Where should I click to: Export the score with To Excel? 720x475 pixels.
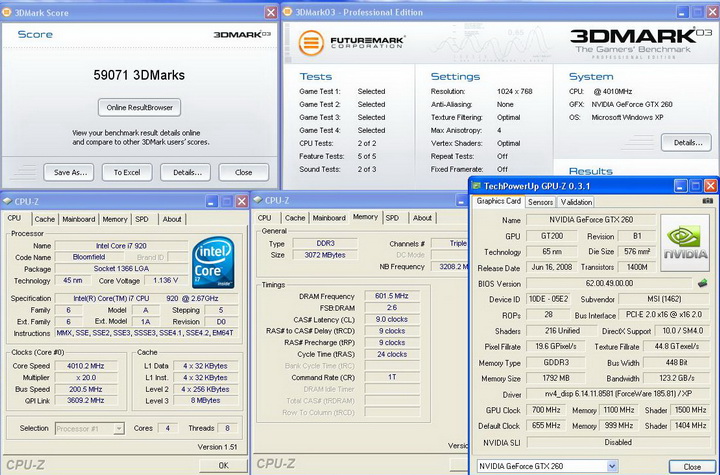(127, 172)
